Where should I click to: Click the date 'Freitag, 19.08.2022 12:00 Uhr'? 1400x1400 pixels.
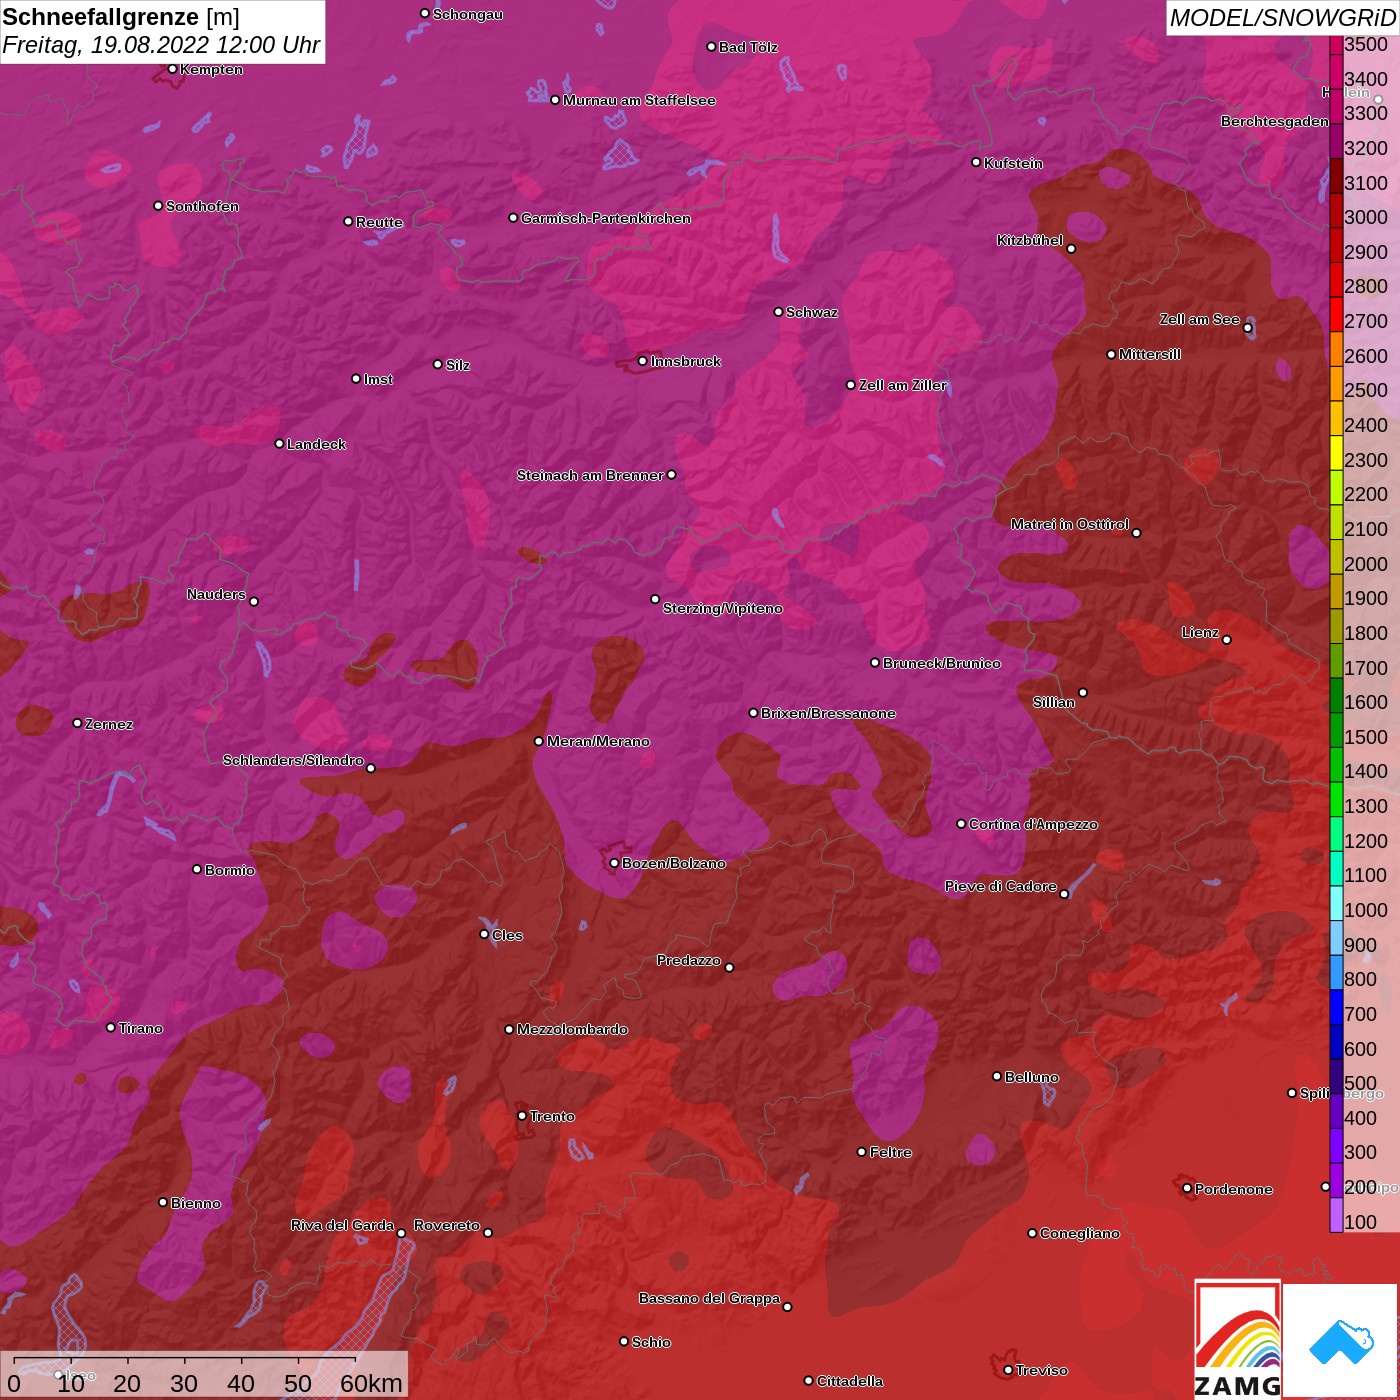pyautogui.click(x=161, y=45)
